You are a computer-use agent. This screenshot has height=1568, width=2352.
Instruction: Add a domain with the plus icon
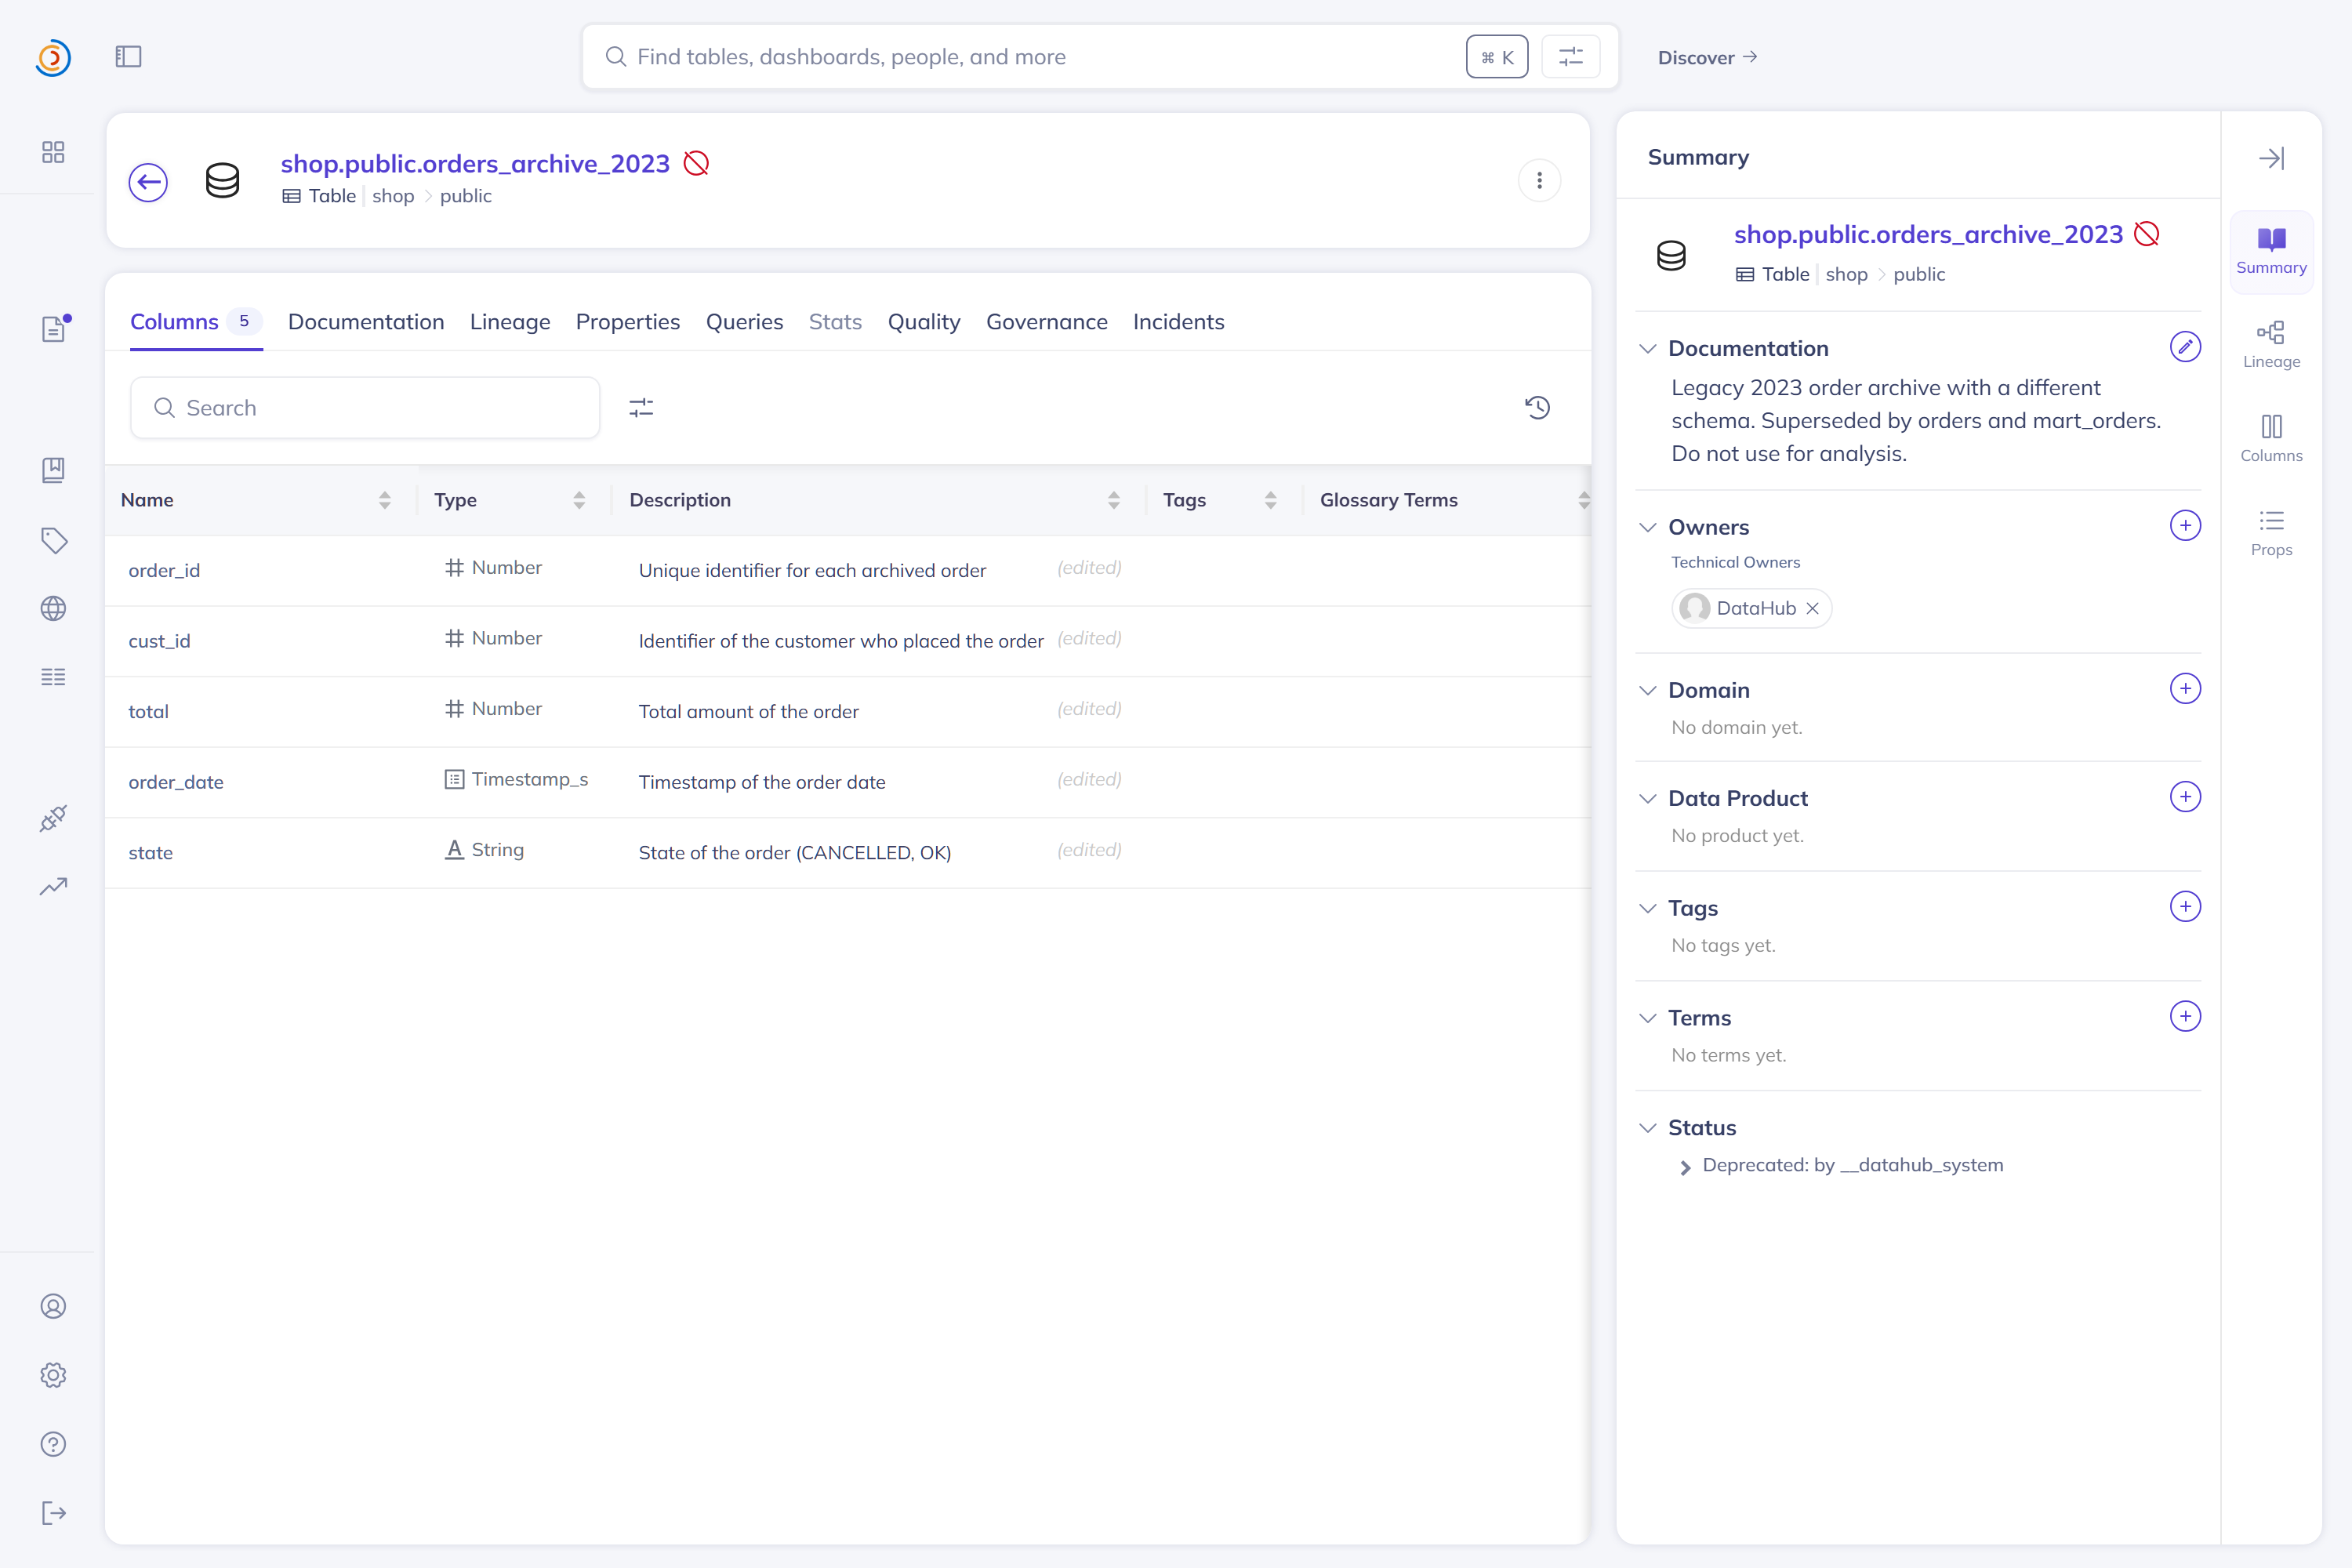(2185, 688)
